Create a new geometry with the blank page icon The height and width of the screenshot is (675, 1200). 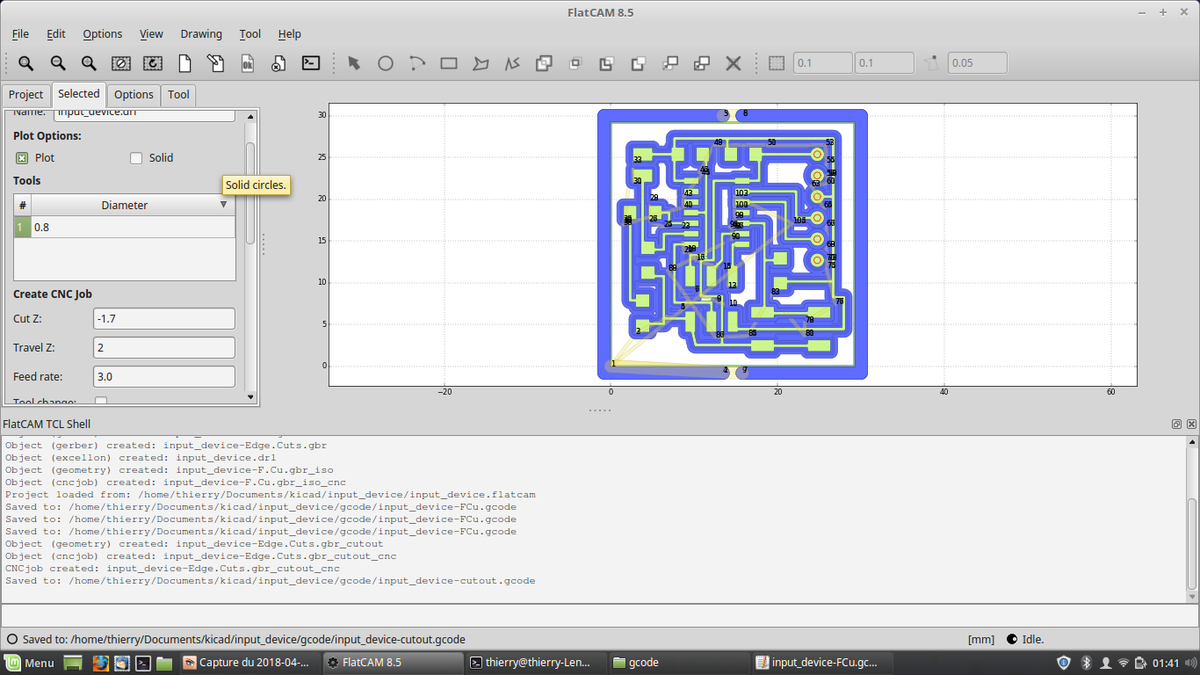click(184, 63)
